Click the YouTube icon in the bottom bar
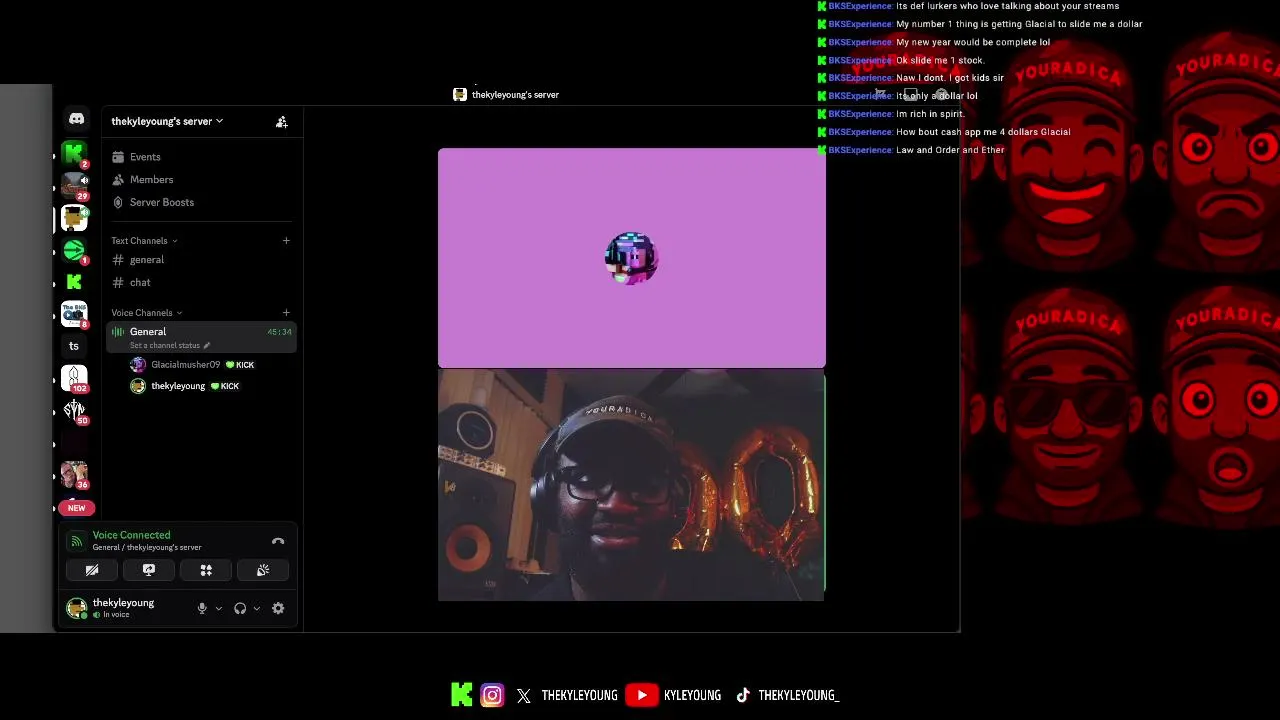This screenshot has height=720, width=1280. tap(641, 695)
